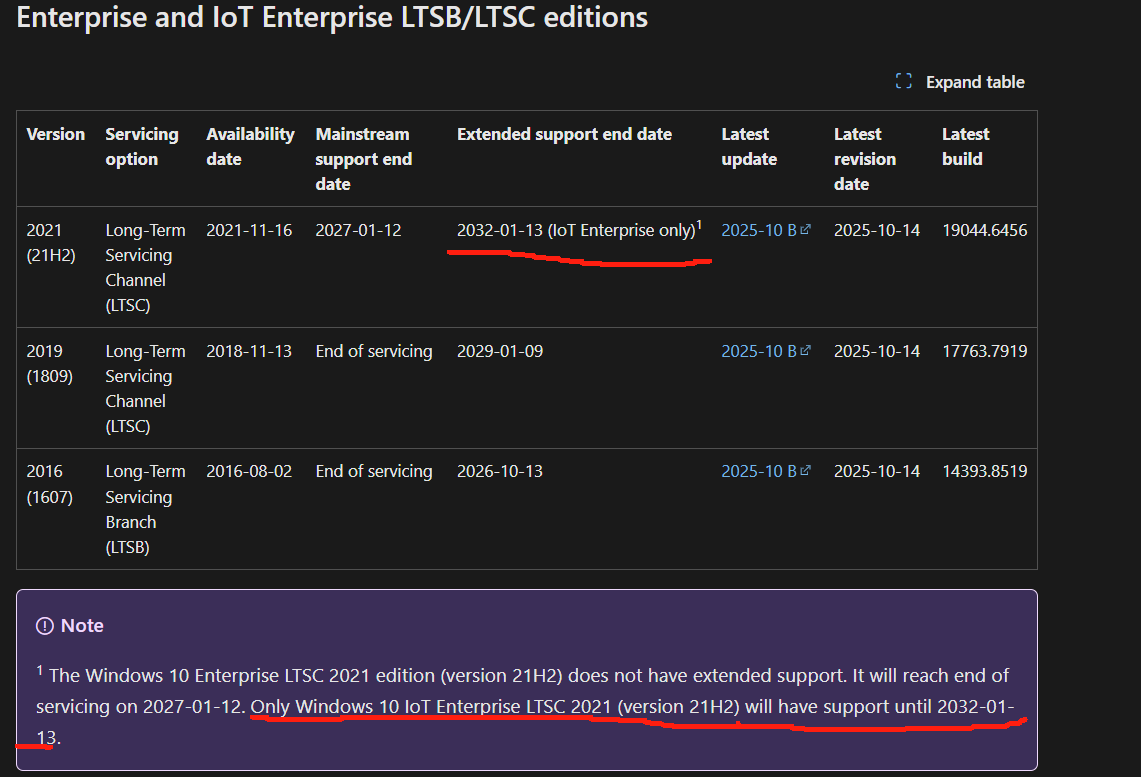Screen dimensions: 1141x777
Task: Click the external link icon in 2016 (1607) row
Action: click(806, 470)
